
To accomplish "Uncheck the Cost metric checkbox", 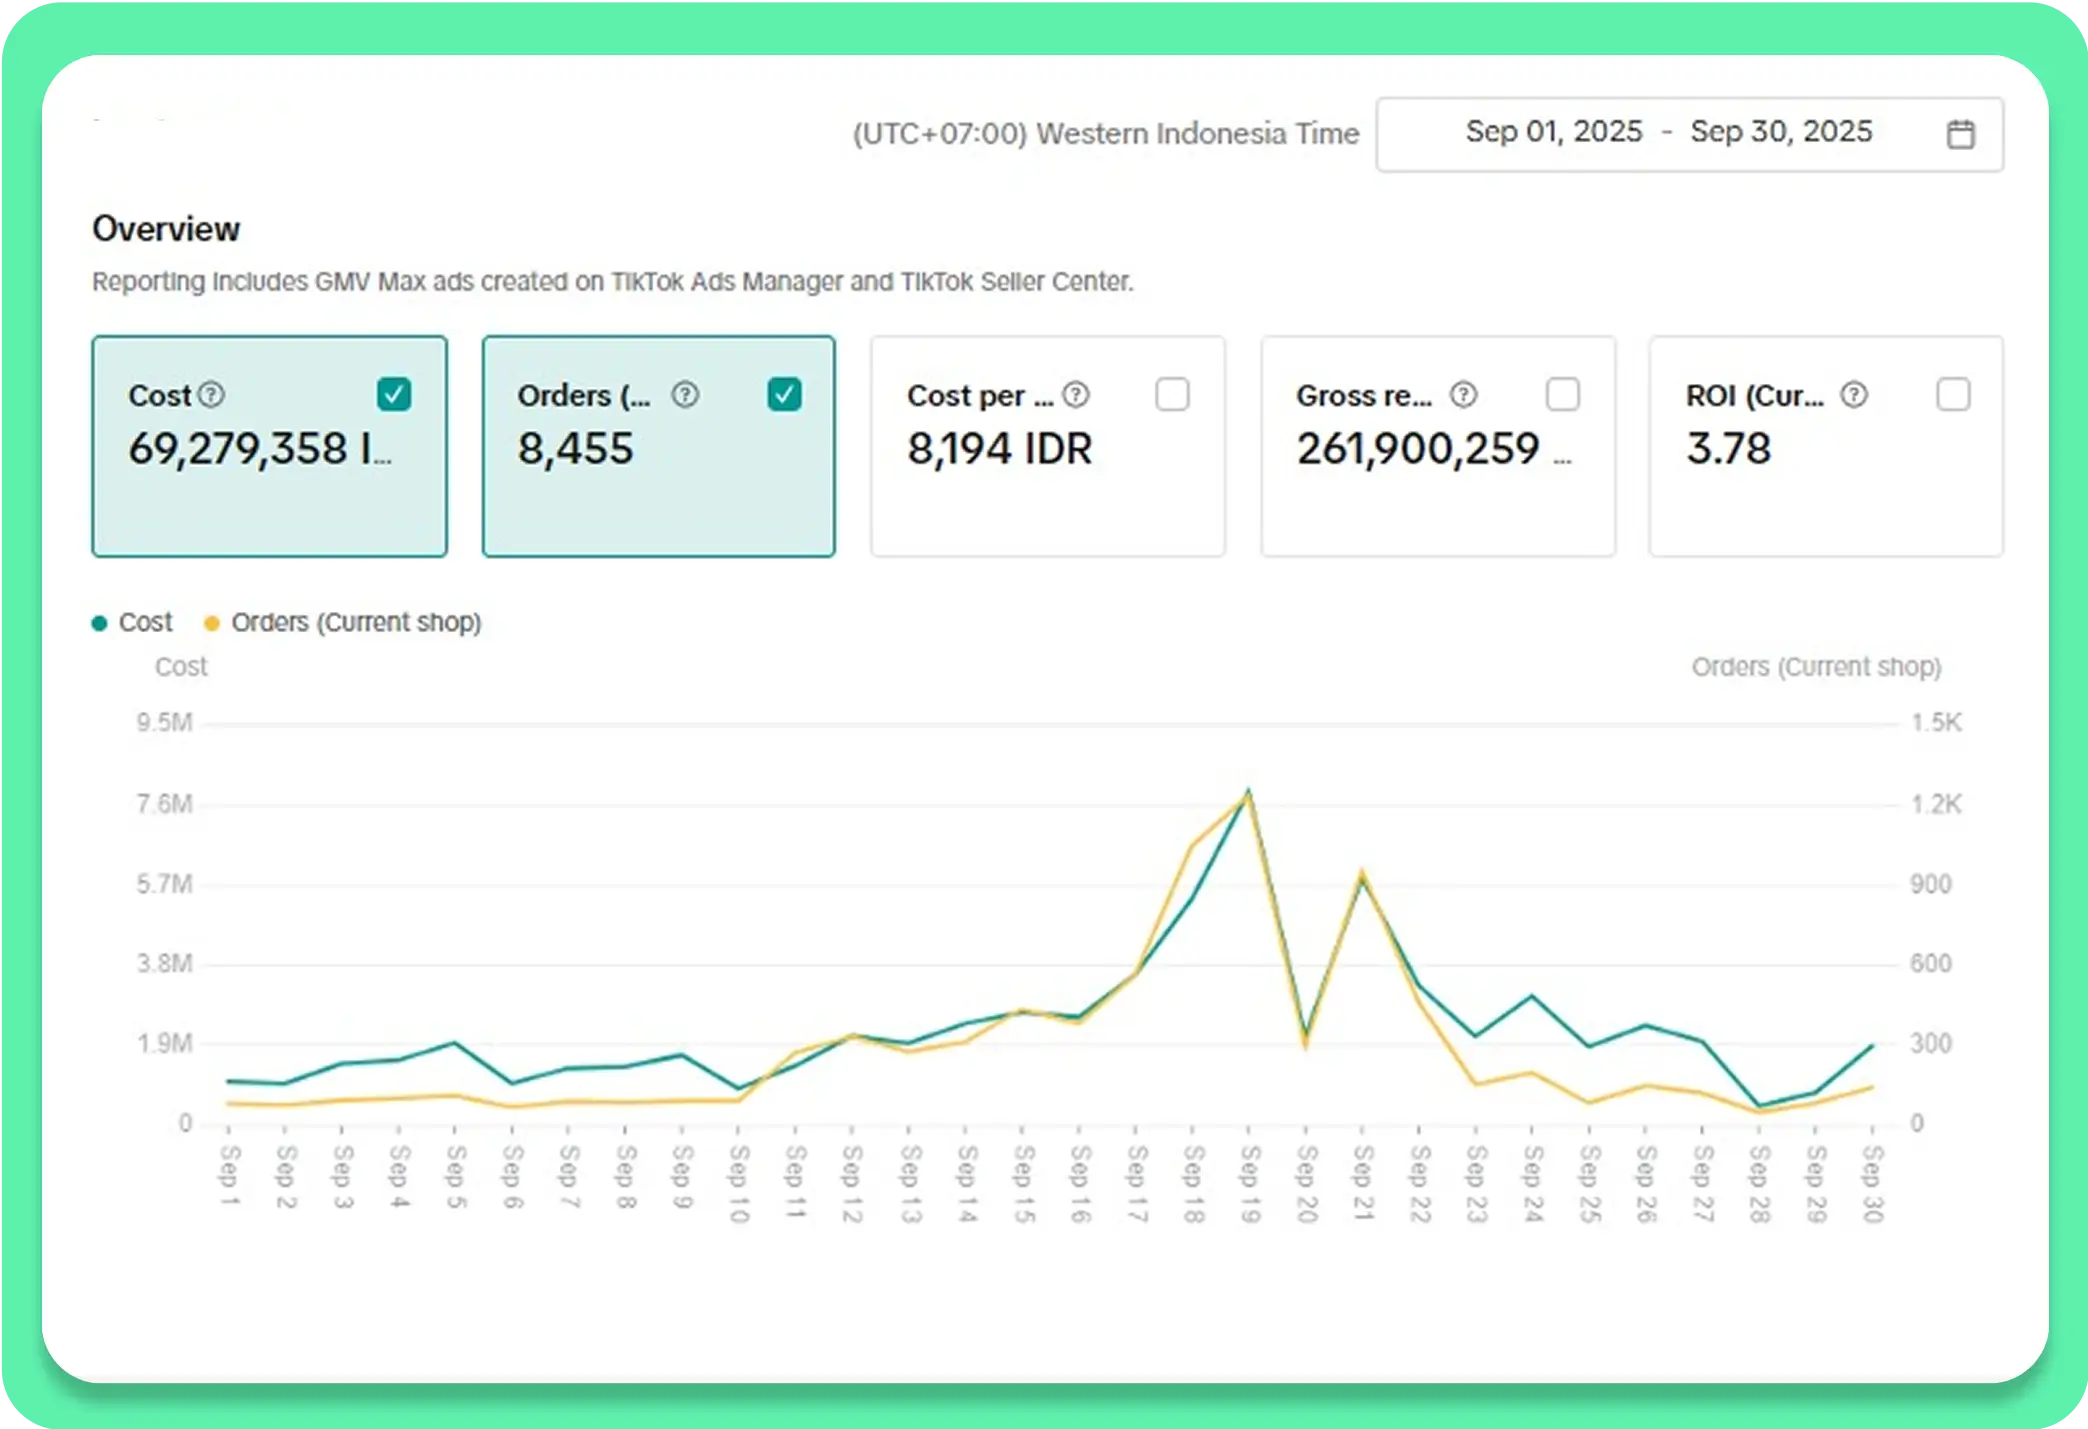I will click(394, 394).
